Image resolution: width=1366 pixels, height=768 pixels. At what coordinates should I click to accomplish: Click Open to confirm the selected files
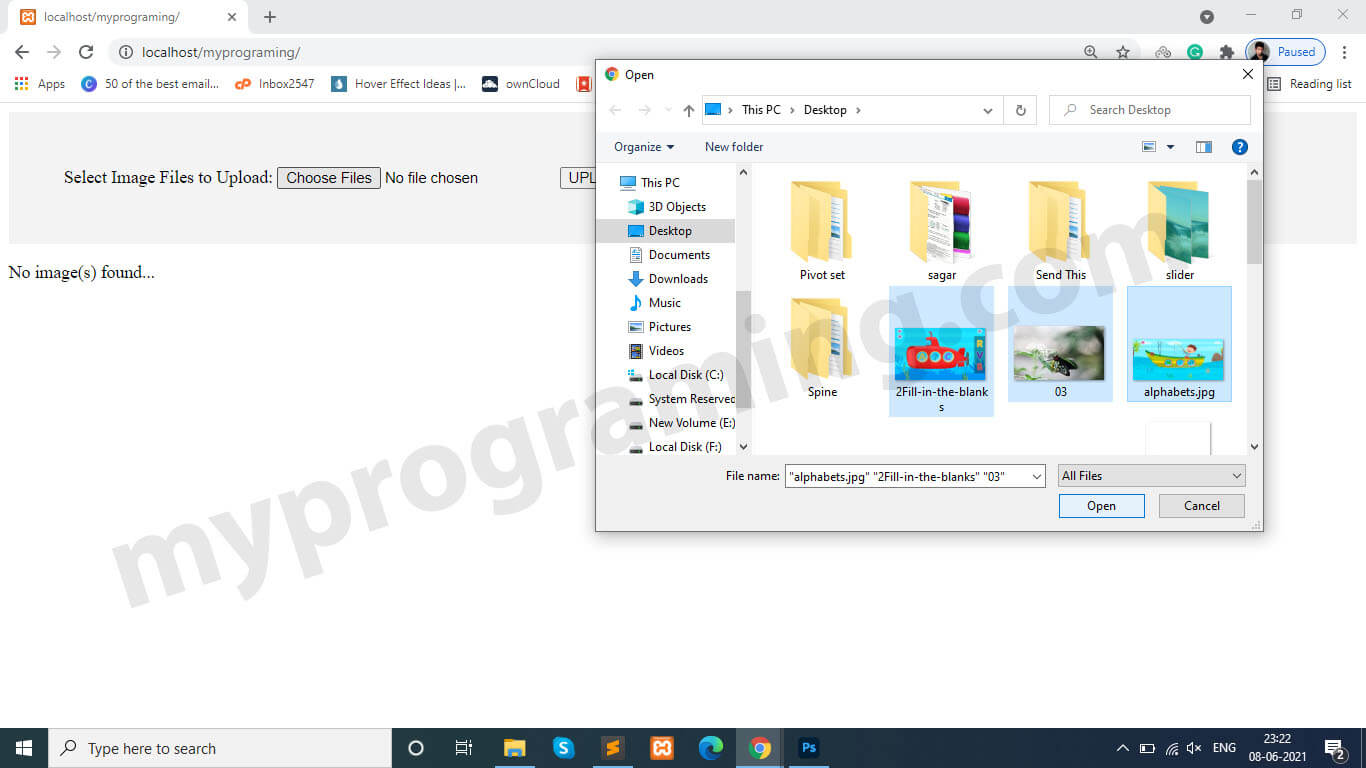point(1101,506)
